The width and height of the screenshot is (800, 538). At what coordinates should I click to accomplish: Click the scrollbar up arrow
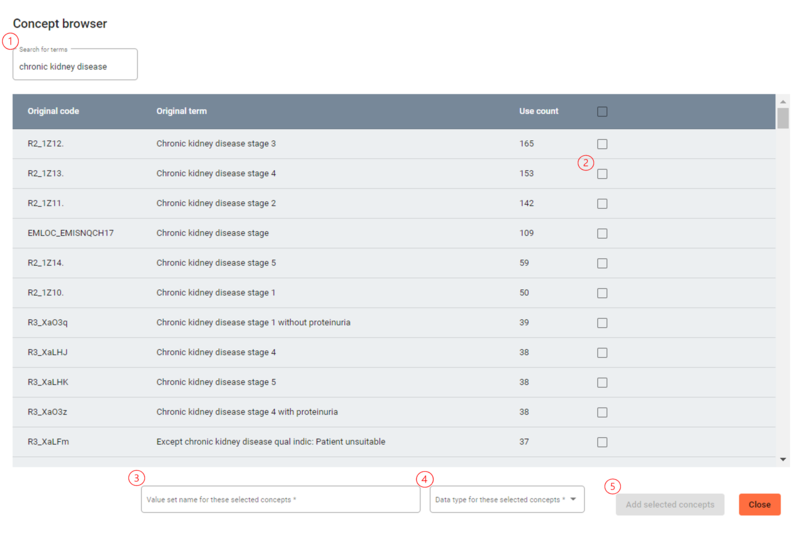pyautogui.click(x=783, y=102)
